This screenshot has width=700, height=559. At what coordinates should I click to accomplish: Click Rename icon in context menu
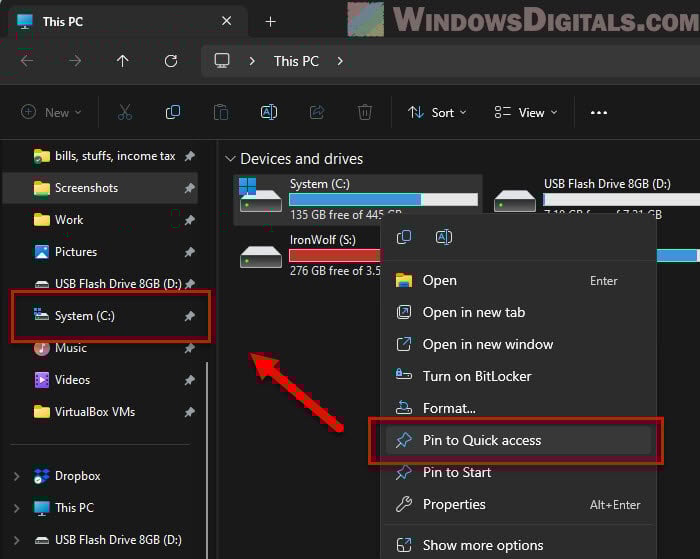(x=444, y=237)
